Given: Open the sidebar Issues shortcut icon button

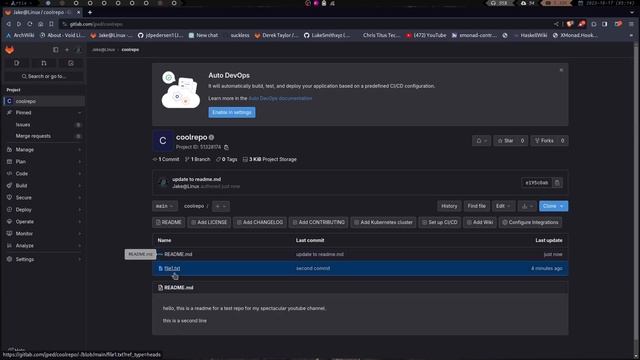Looking at the screenshot, I should click(17, 63).
